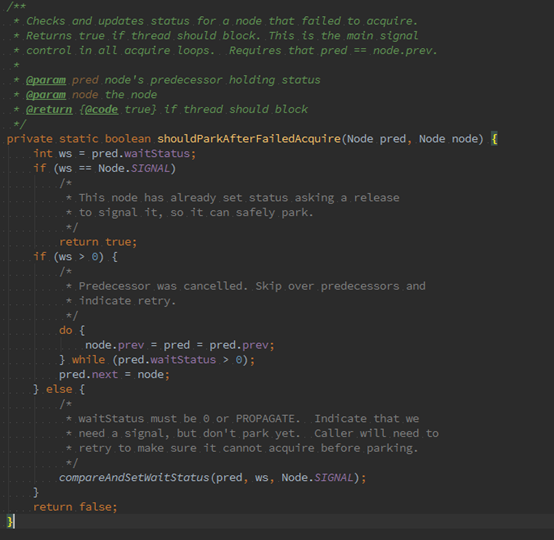Screen dimensions: 554x540
Task: Click the 'return true;' statement
Action: click(98, 242)
